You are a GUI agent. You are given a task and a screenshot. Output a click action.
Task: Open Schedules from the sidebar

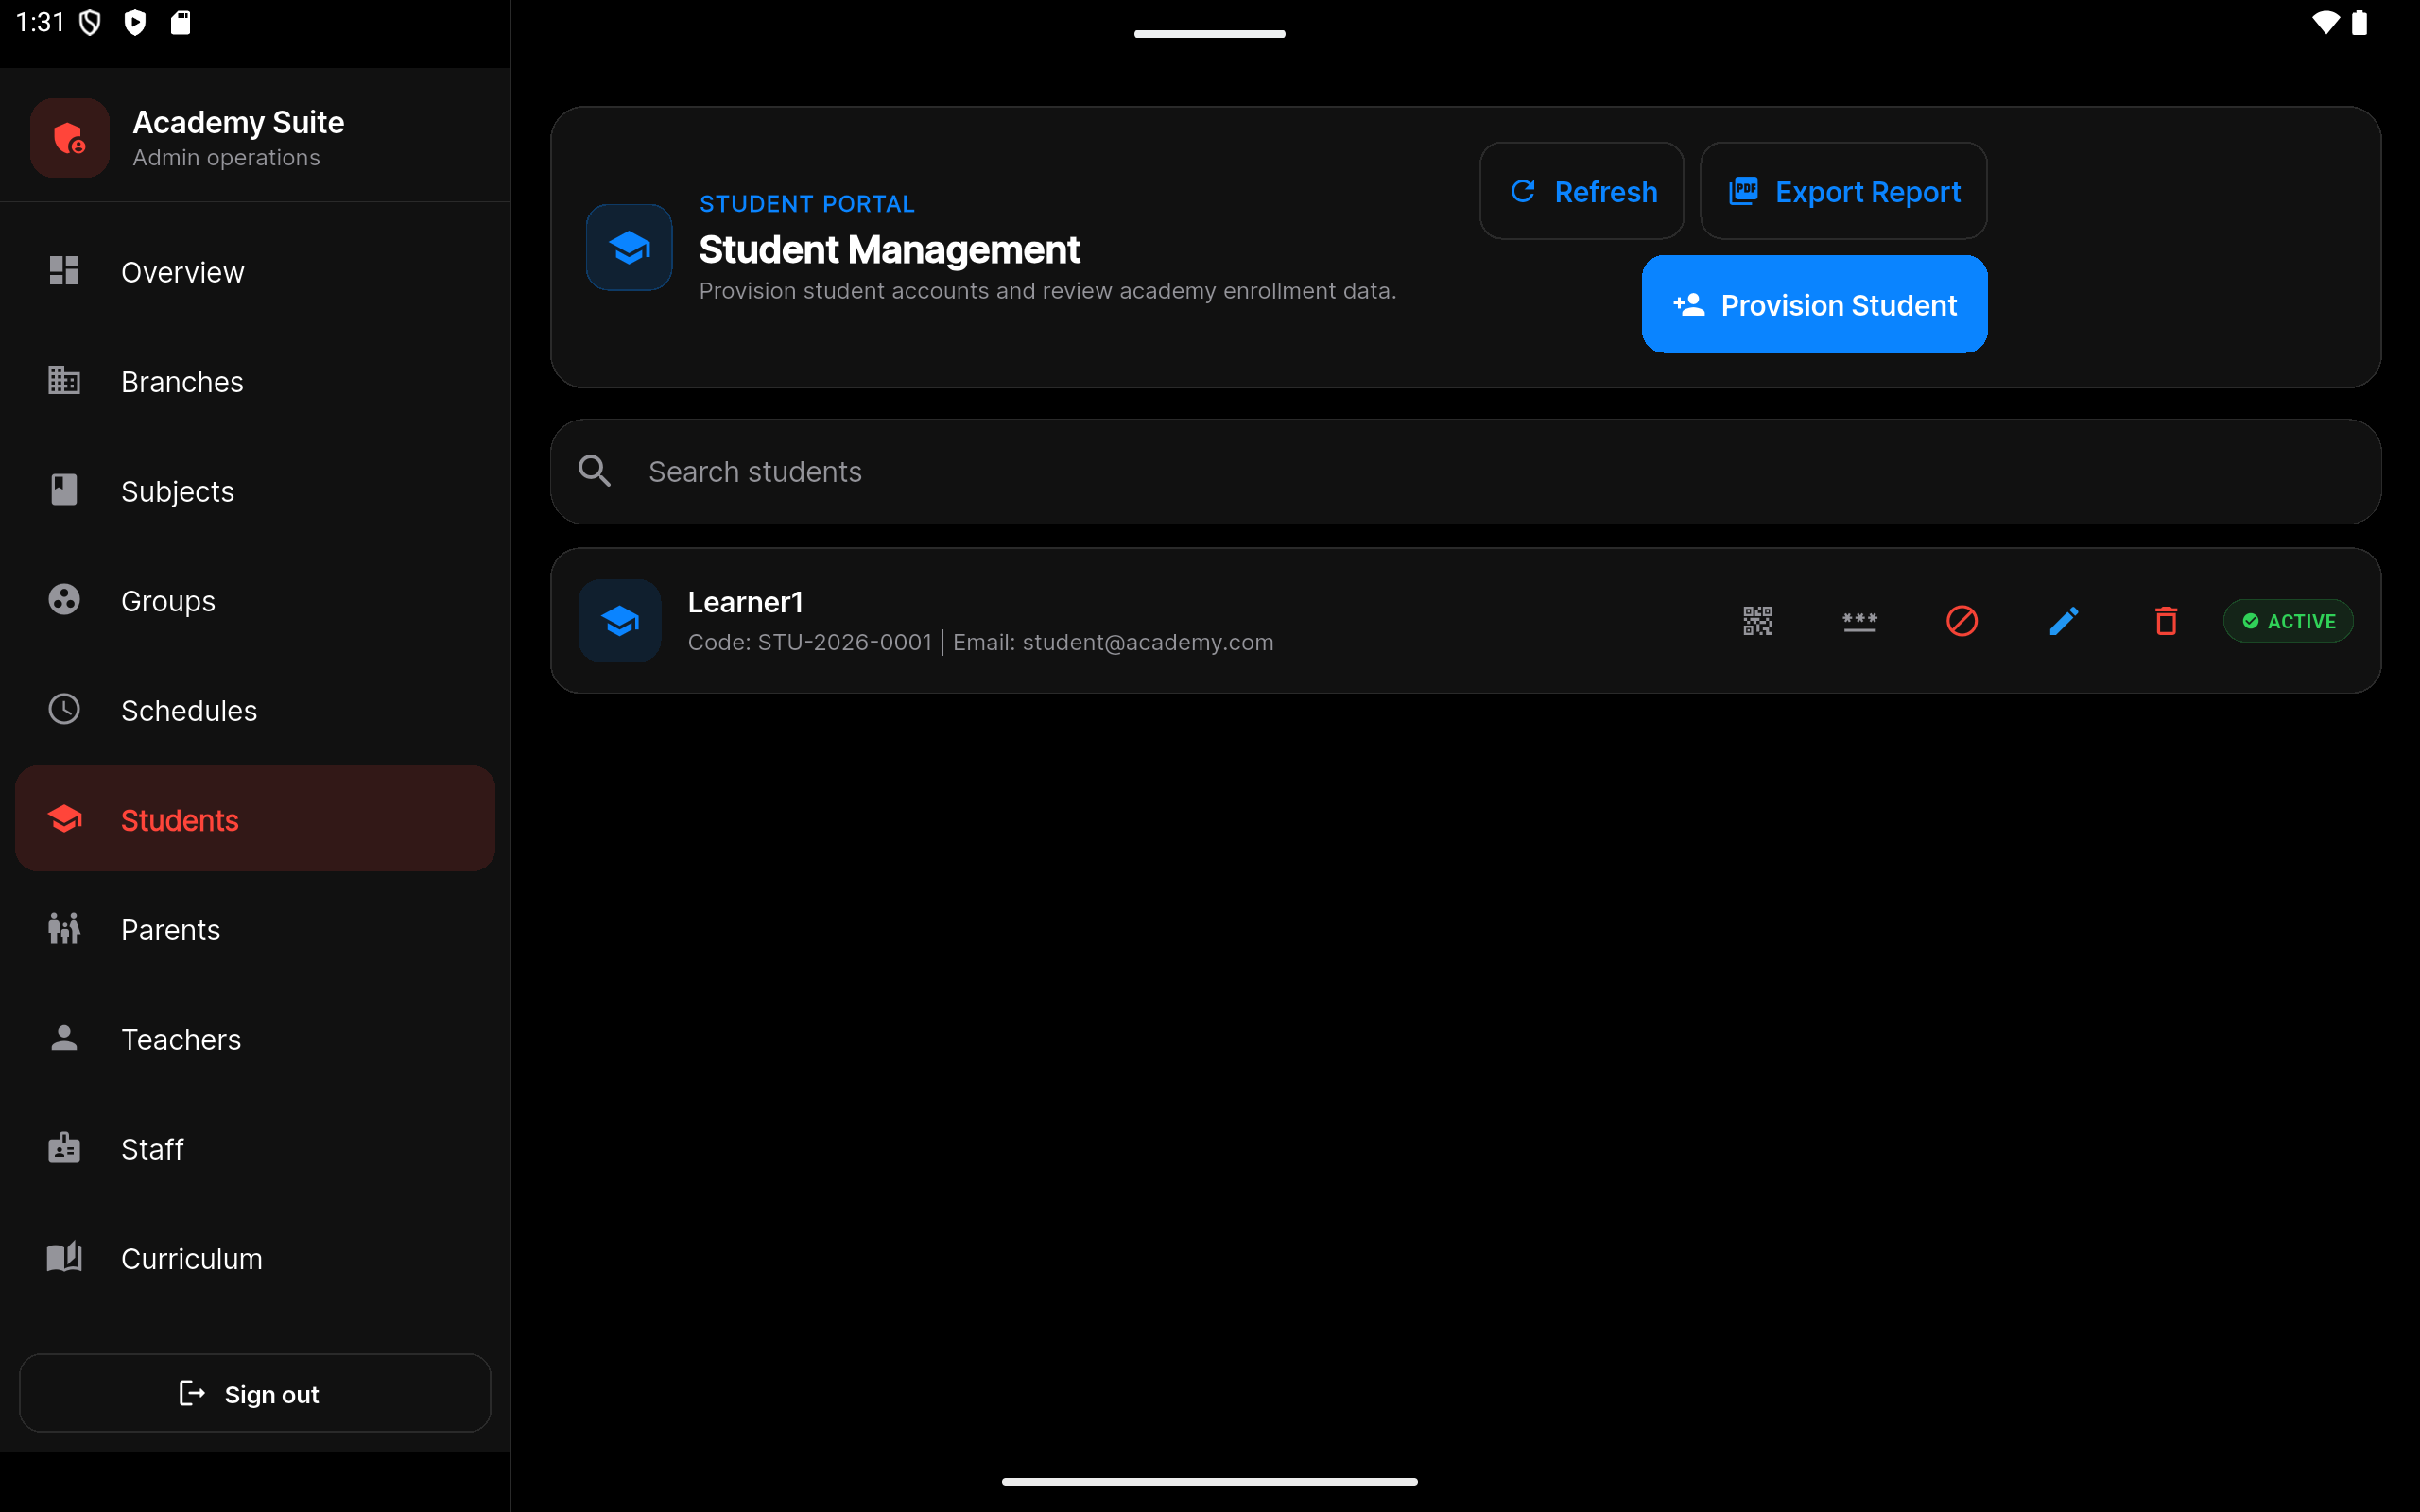255,710
